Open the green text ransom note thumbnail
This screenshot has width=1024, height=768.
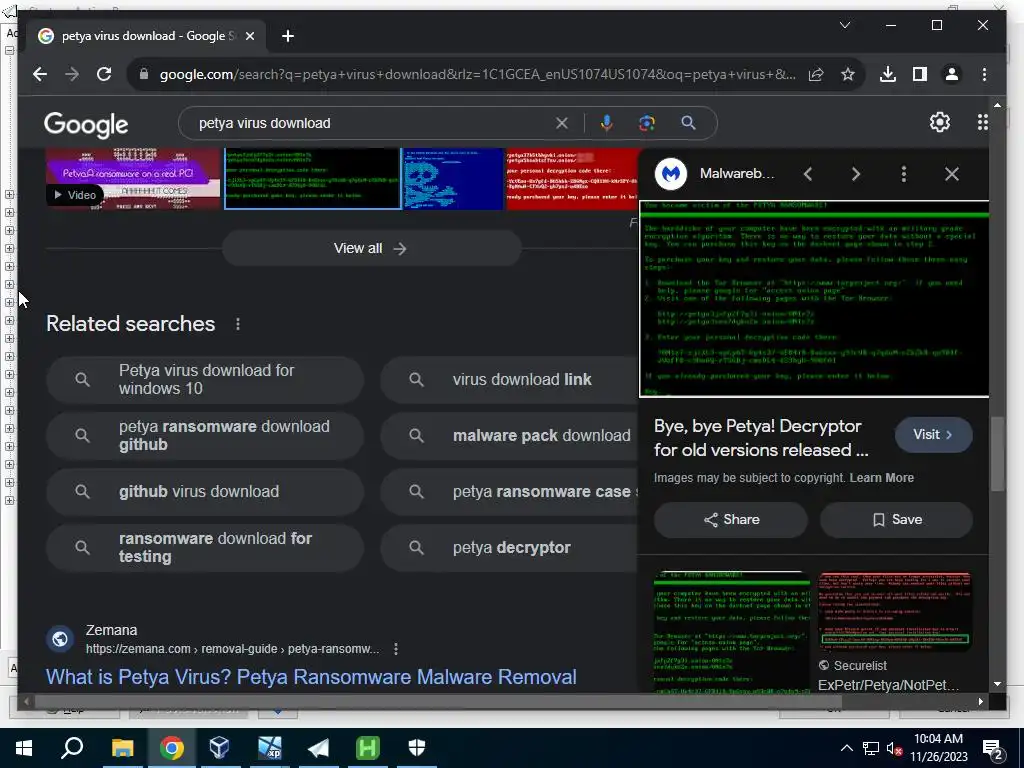[312, 178]
